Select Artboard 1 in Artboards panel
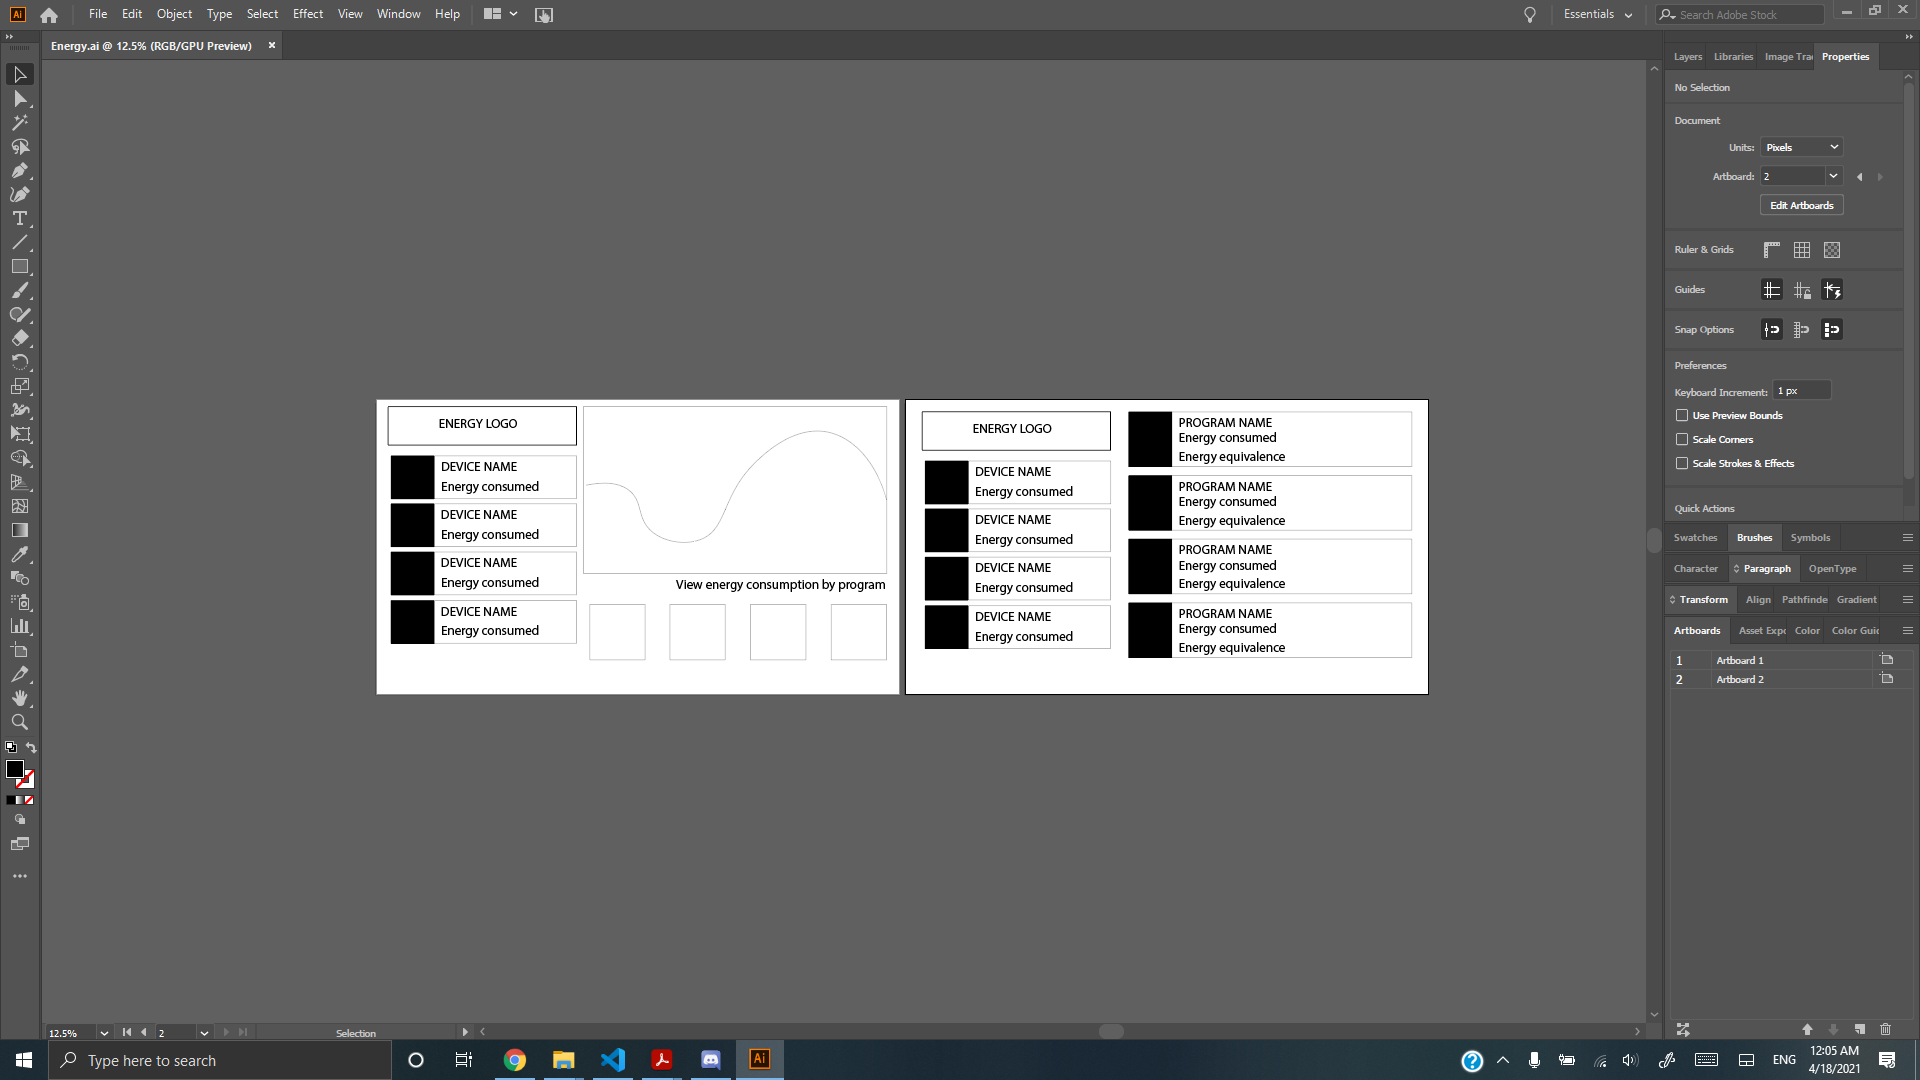This screenshot has width=1920, height=1080. [x=1739, y=661]
